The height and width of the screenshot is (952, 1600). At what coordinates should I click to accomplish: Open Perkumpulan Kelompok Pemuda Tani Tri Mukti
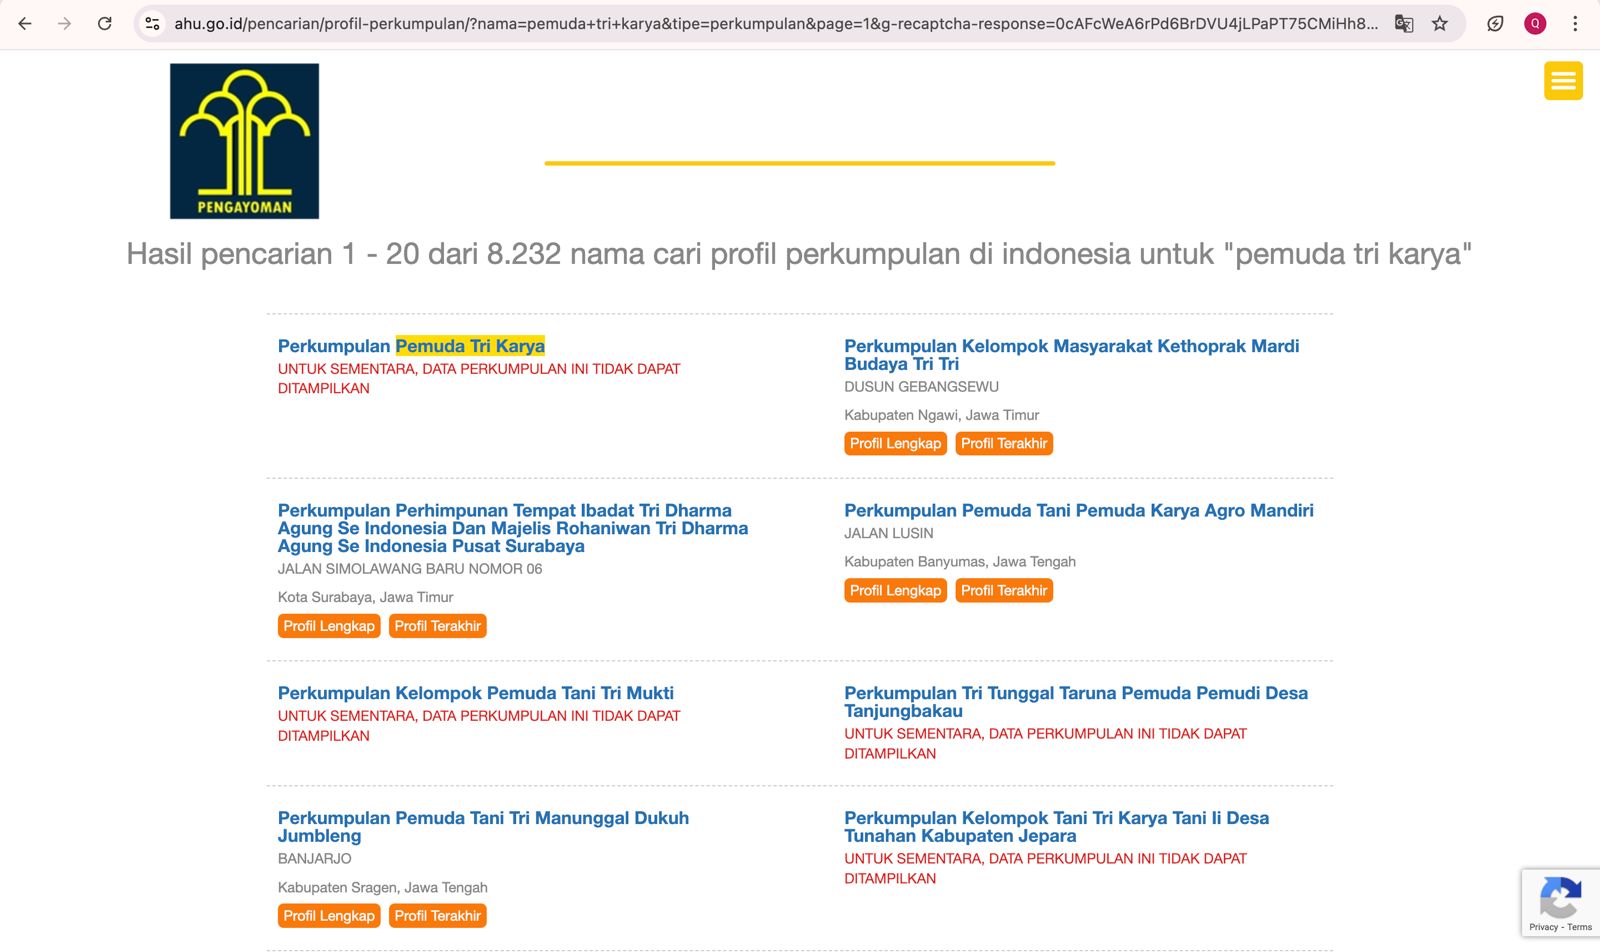coord(475,693)
